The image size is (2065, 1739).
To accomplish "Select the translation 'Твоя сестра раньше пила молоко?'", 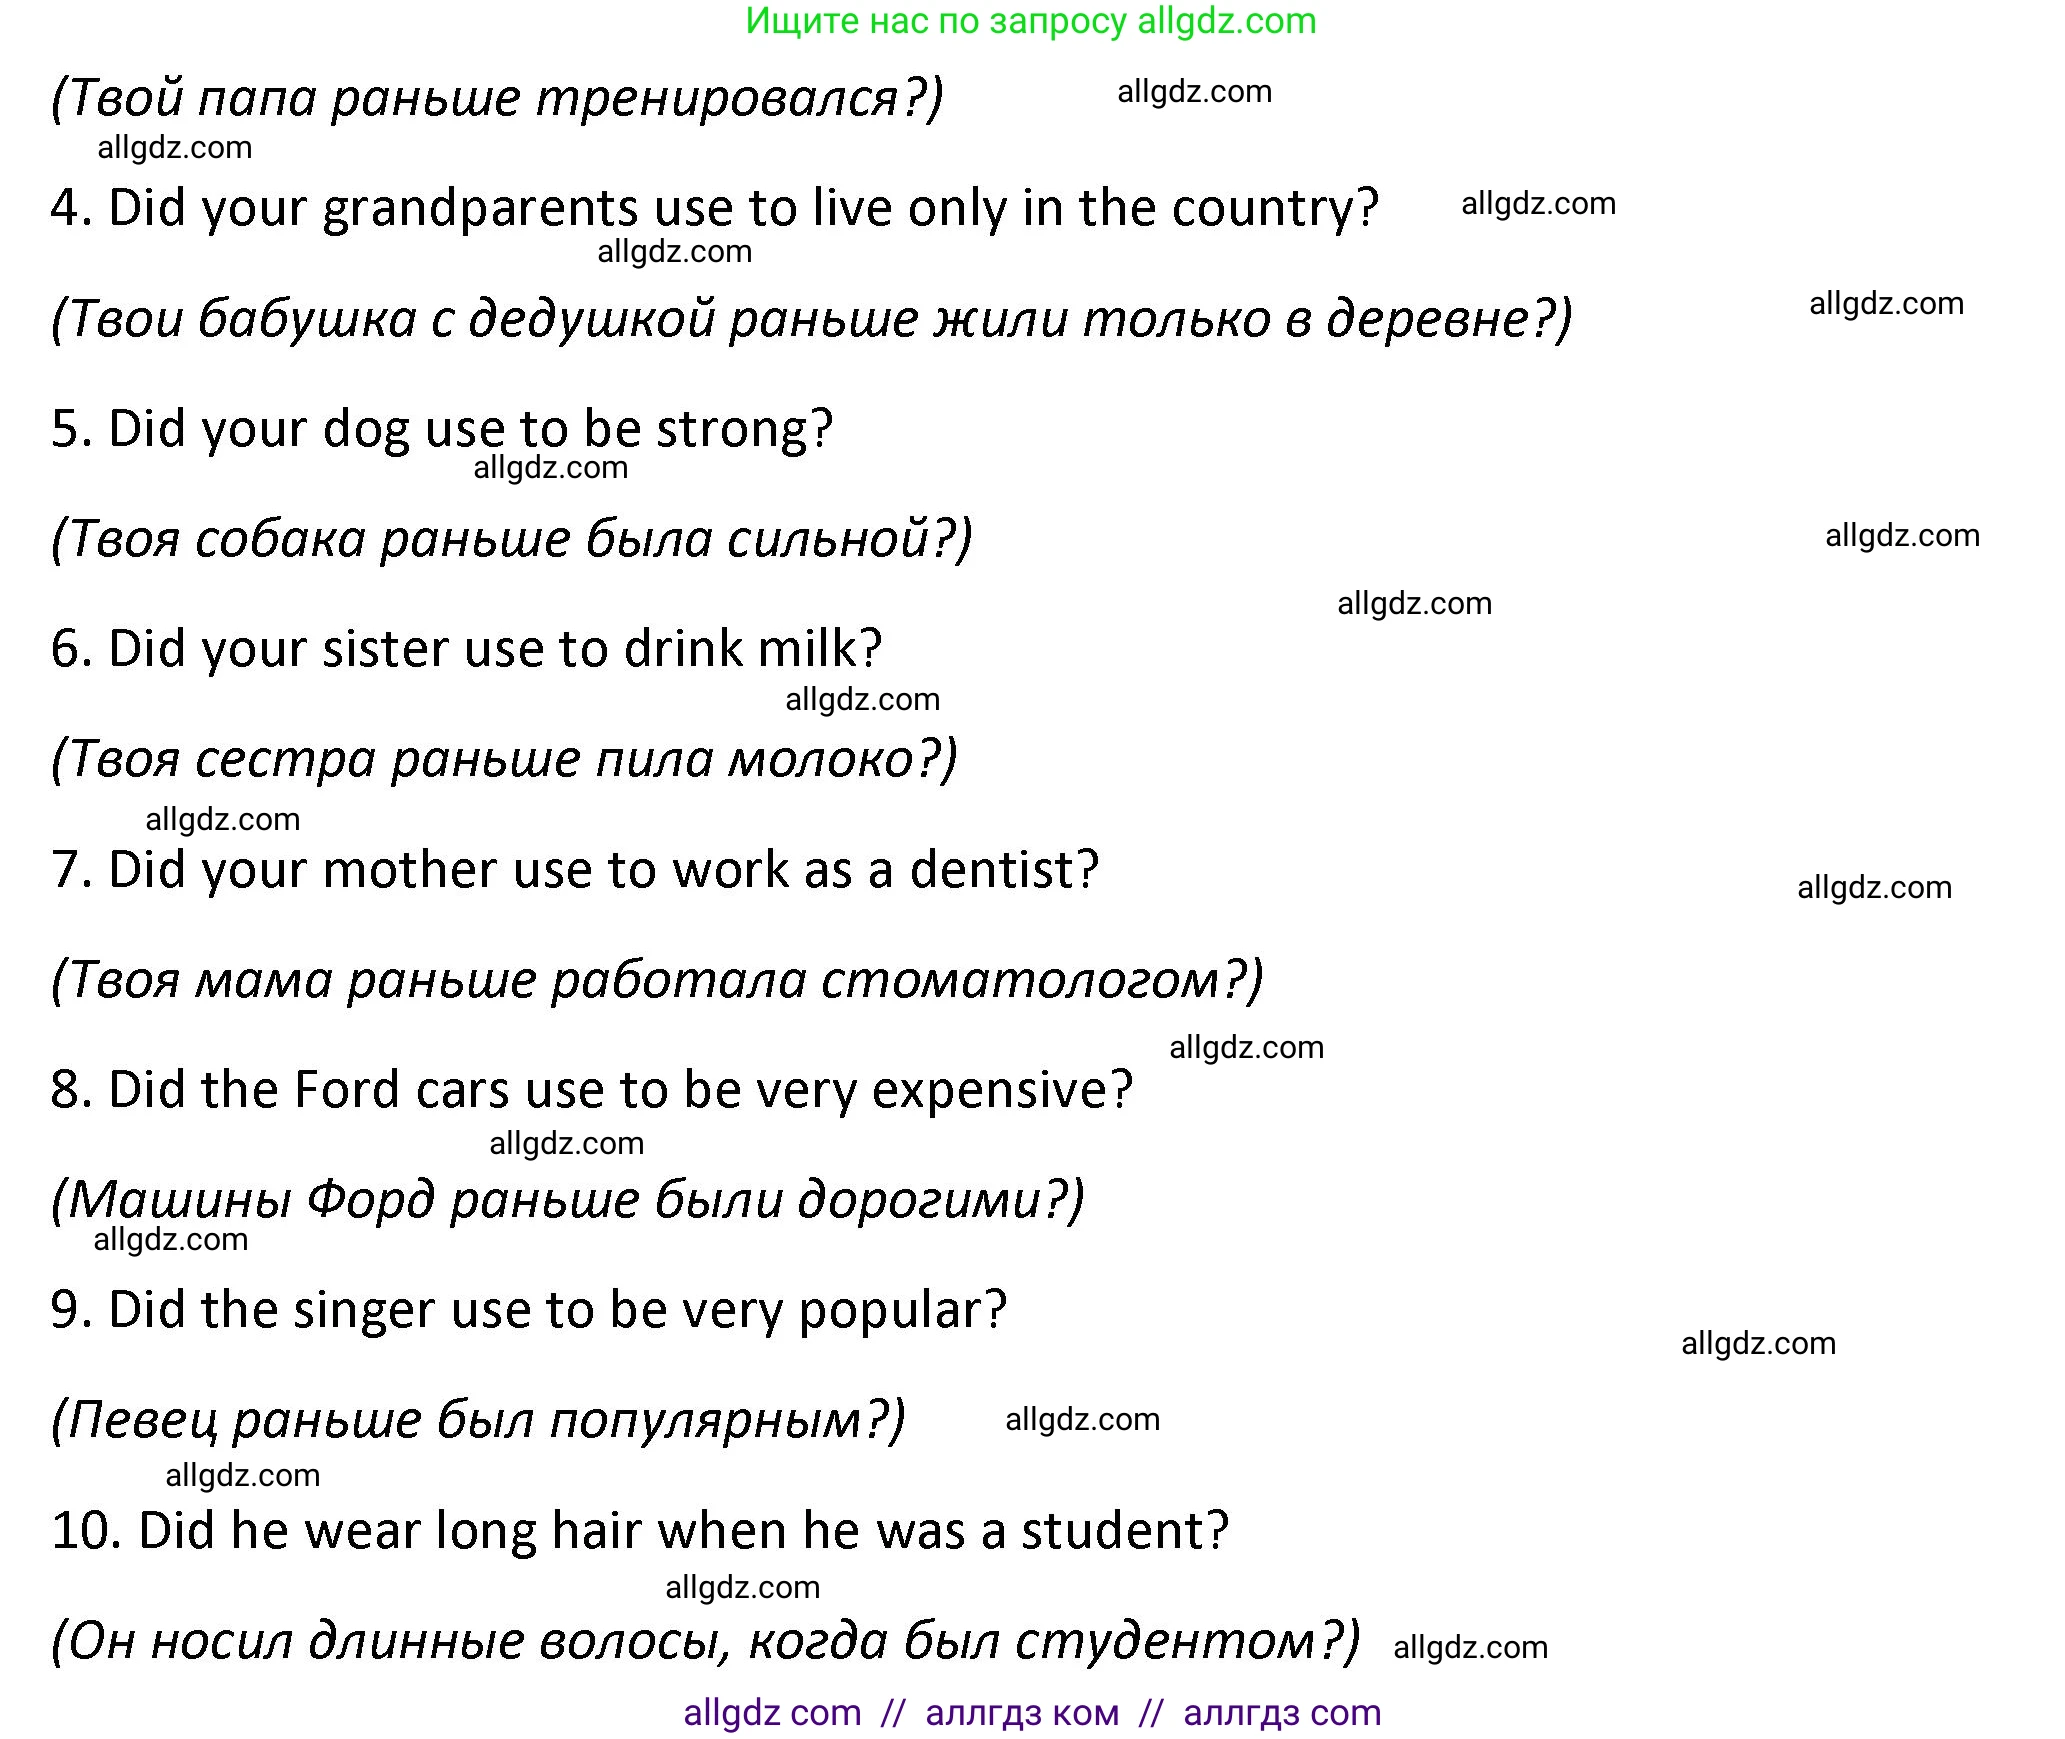I will (x=504, y=759).
